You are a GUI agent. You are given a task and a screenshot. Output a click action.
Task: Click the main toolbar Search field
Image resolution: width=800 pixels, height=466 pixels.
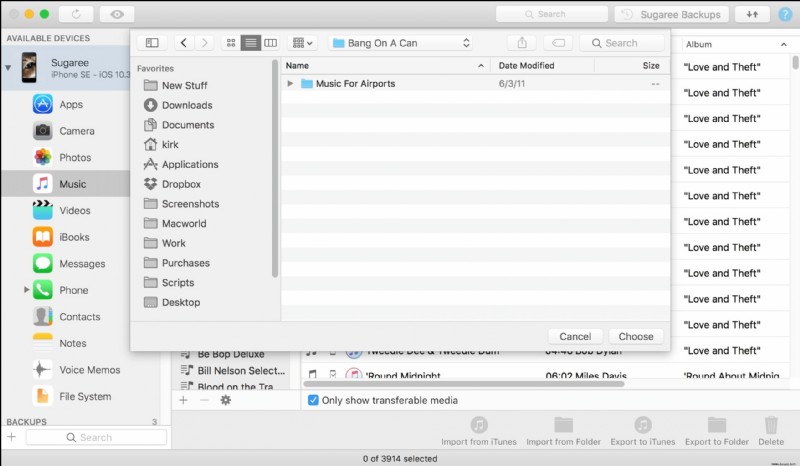click(552, 14)
